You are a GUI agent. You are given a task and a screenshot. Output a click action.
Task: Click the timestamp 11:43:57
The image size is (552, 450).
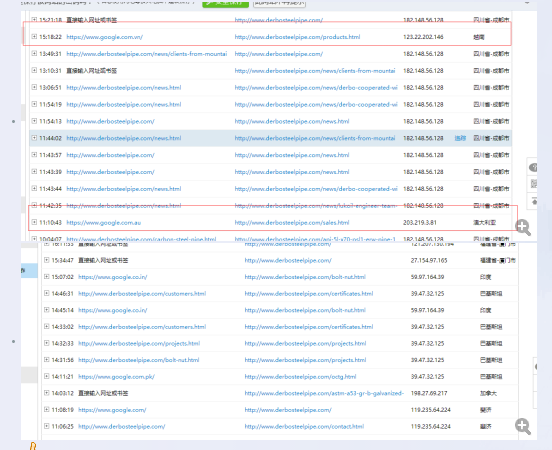(x=50, y=155)
